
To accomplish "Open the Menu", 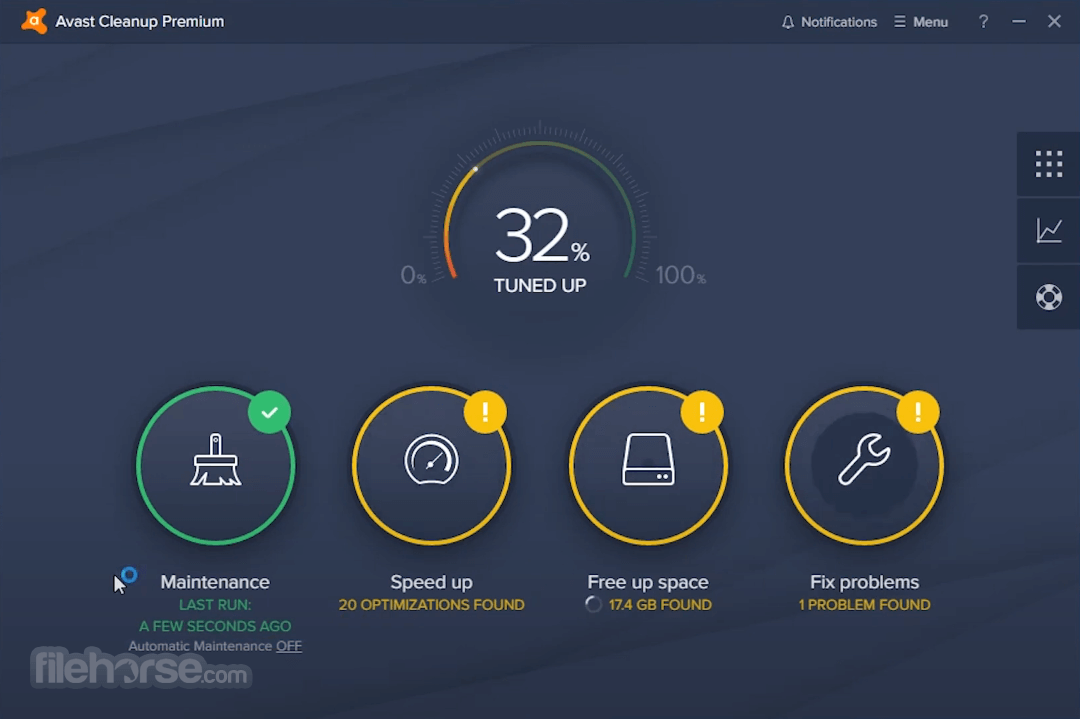I will 921,22.
